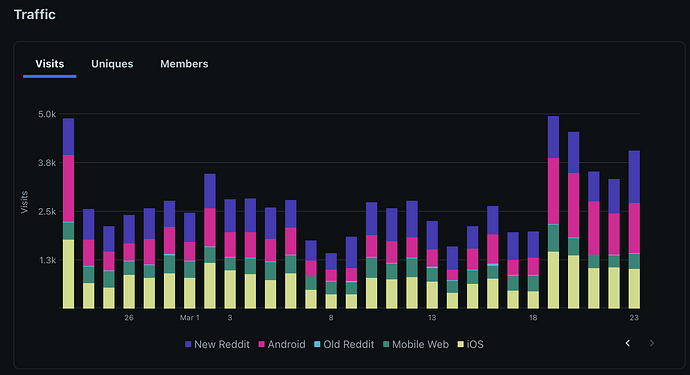
Task: Go to next legend page arrow
Action: [x=652, y=343]
